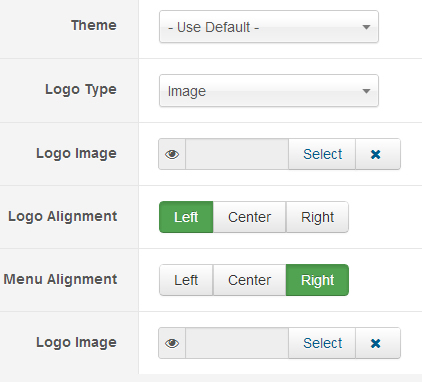
Task: Clear the logo image under Logo Type row
Action: (378, 154)
